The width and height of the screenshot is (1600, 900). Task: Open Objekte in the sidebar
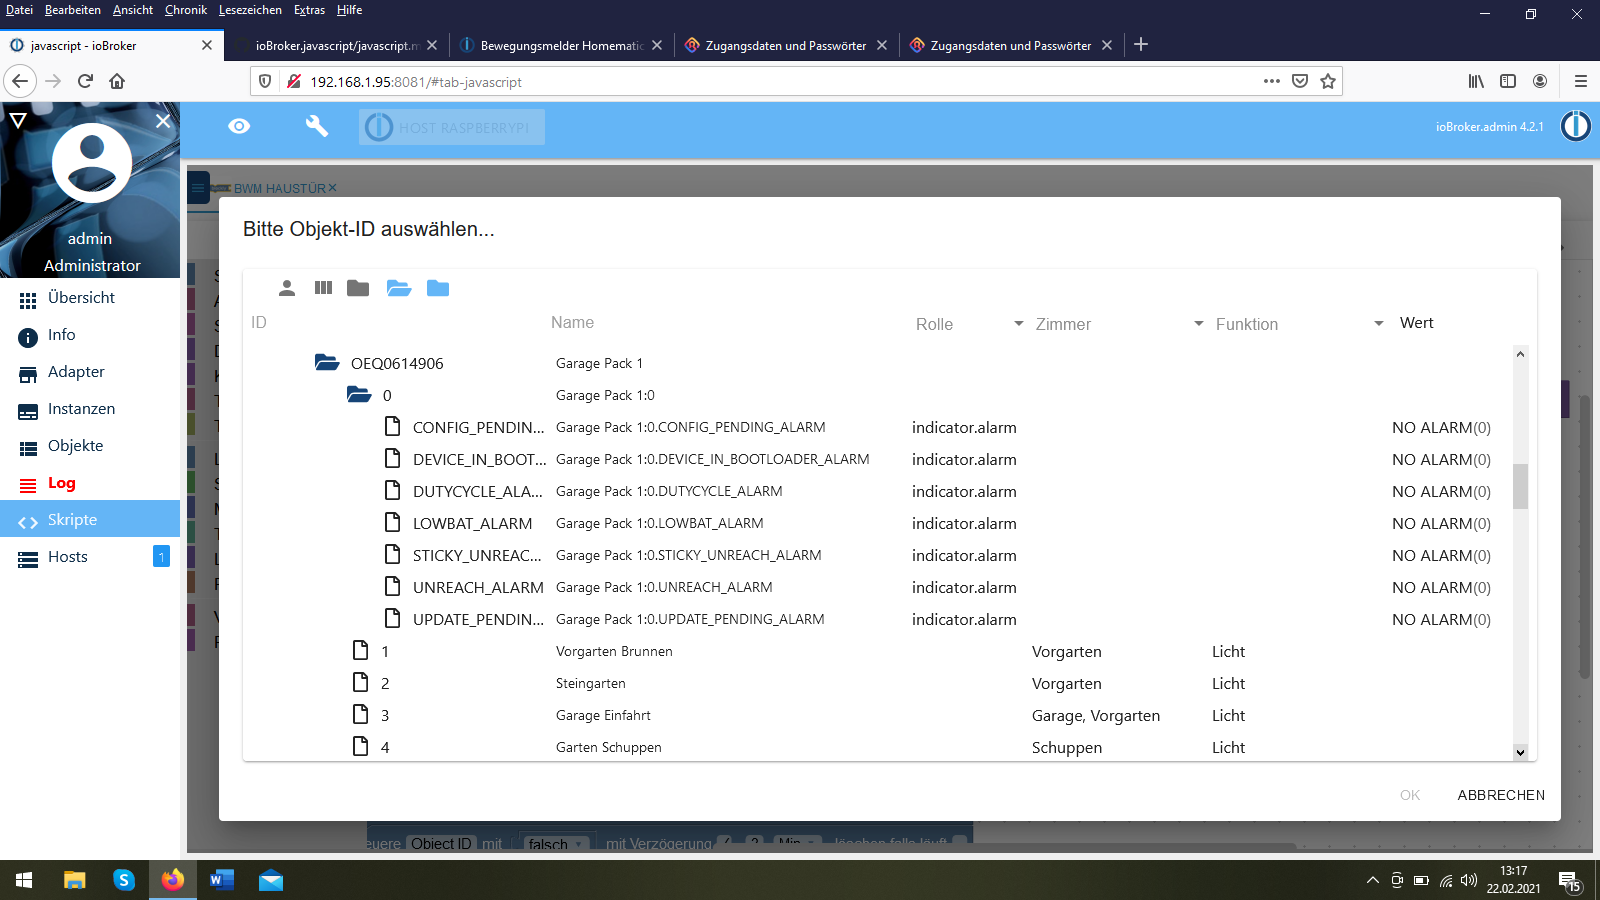90,446
